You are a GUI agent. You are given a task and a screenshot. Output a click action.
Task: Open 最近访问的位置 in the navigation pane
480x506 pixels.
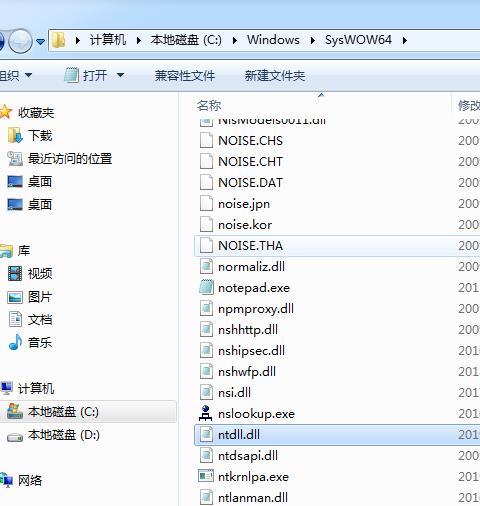coord(70,159)
